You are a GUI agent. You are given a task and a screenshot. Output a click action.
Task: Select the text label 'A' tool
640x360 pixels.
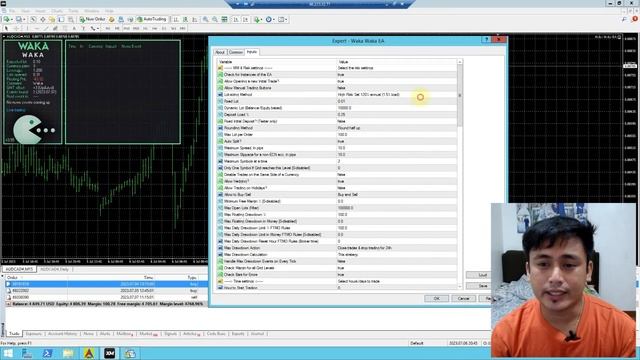tap(74, 28)
